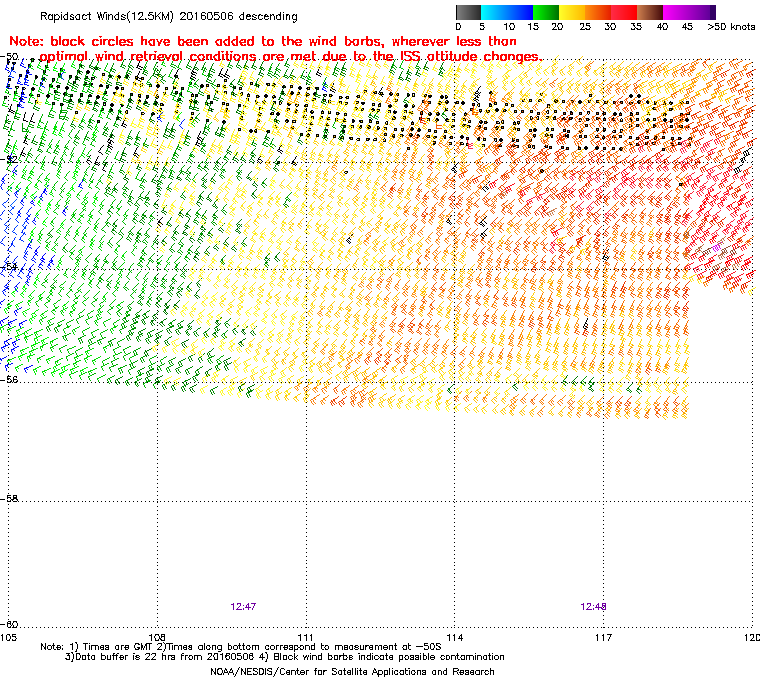Click the purple '12:47' time stamp
The width and height of the screenshot is (760, 688).
pyautogui.click(x=243, y=607)
